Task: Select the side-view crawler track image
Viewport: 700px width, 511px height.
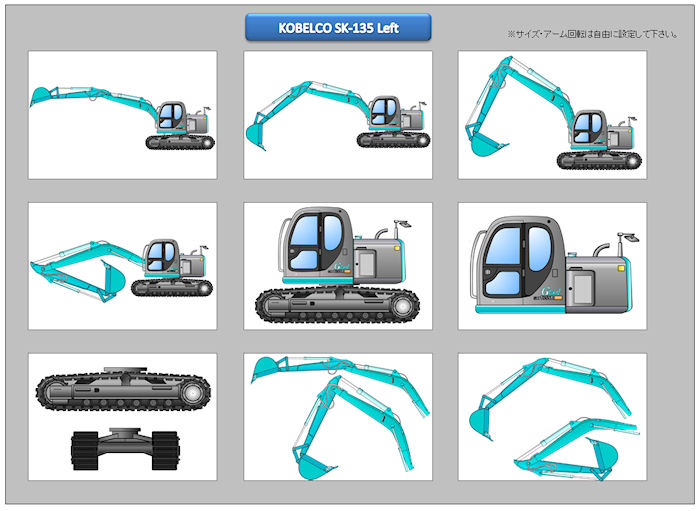Action: [123, 389]
